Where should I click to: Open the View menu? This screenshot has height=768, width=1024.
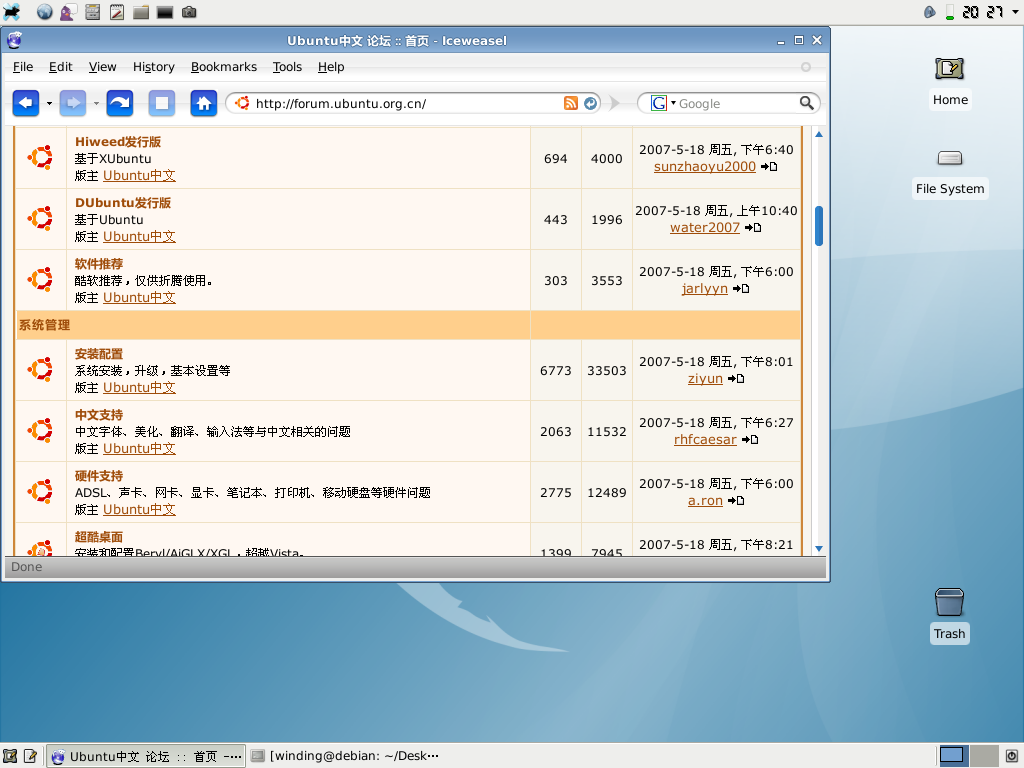(x=103, y=67)
